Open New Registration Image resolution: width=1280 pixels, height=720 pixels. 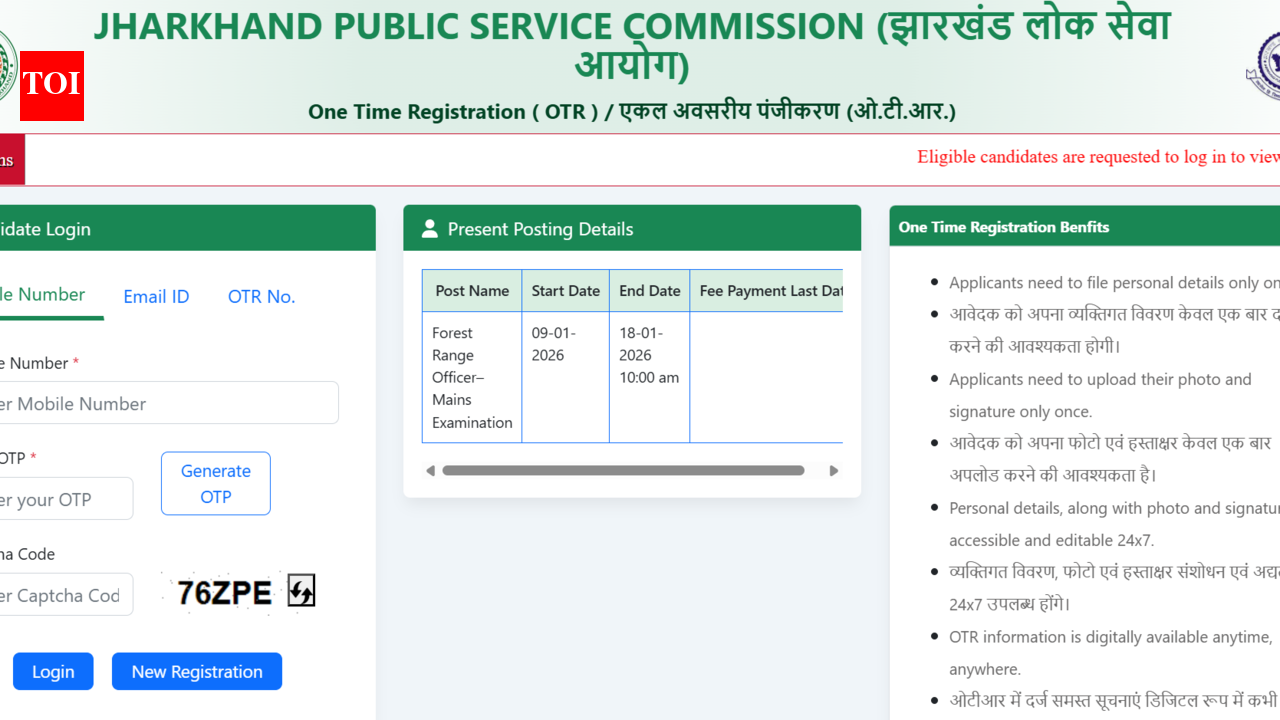[196, 671]
